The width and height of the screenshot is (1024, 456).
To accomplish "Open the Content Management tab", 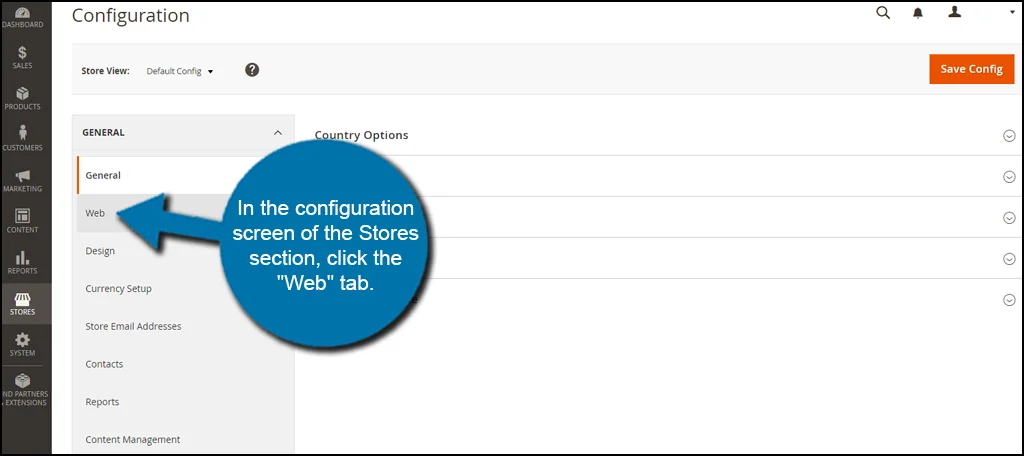I will 133,440.
